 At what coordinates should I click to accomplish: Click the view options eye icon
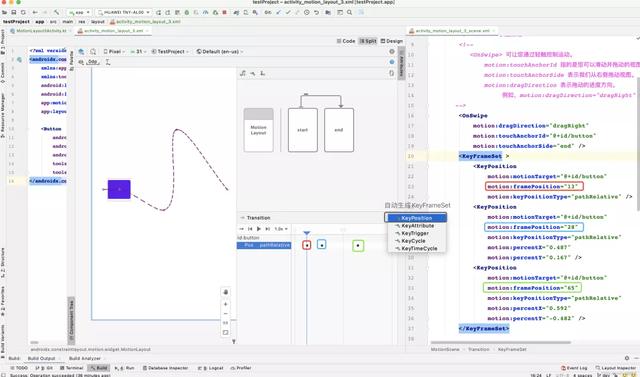tap(81, 62)
